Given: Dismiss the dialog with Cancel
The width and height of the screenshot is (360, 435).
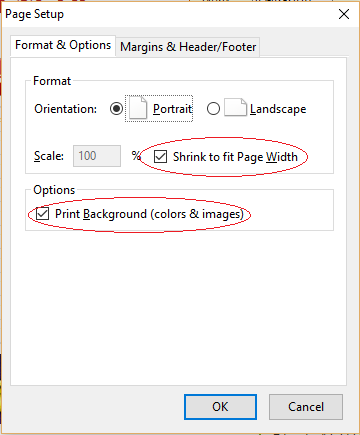Looking at the screenshot, I should tap(306, 407).
